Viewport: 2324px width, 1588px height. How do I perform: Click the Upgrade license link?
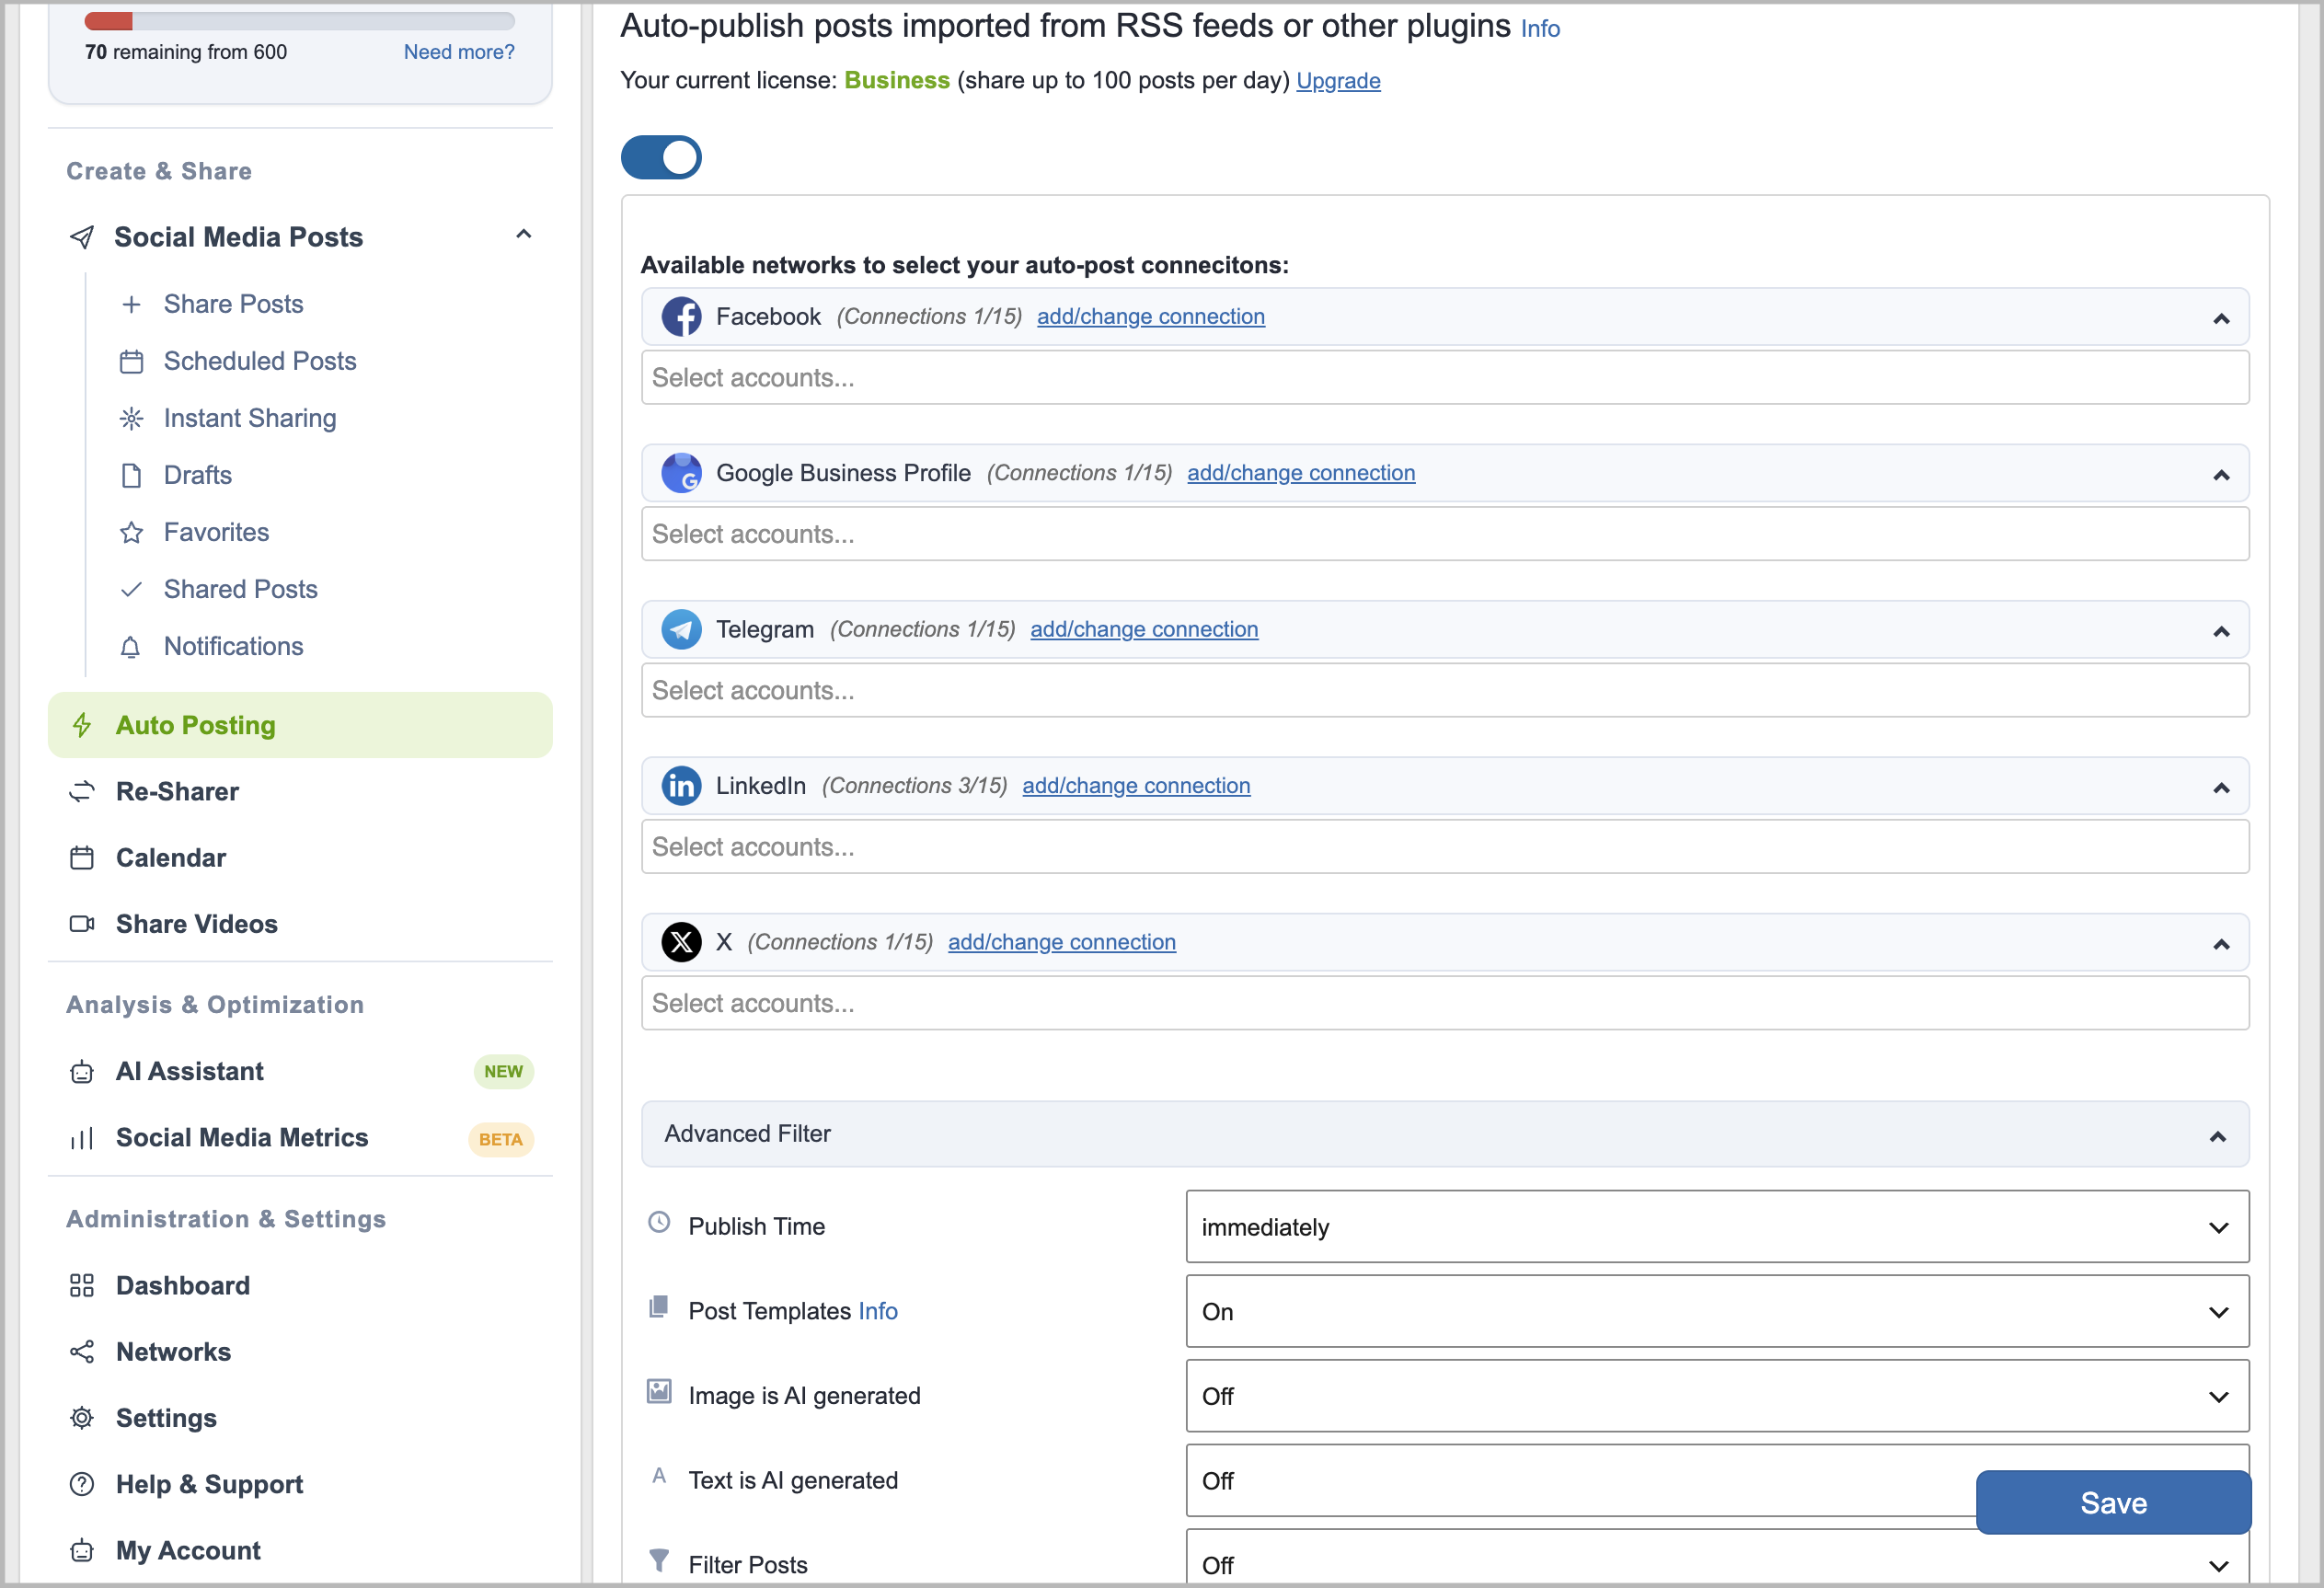[x=1338, y=81]
